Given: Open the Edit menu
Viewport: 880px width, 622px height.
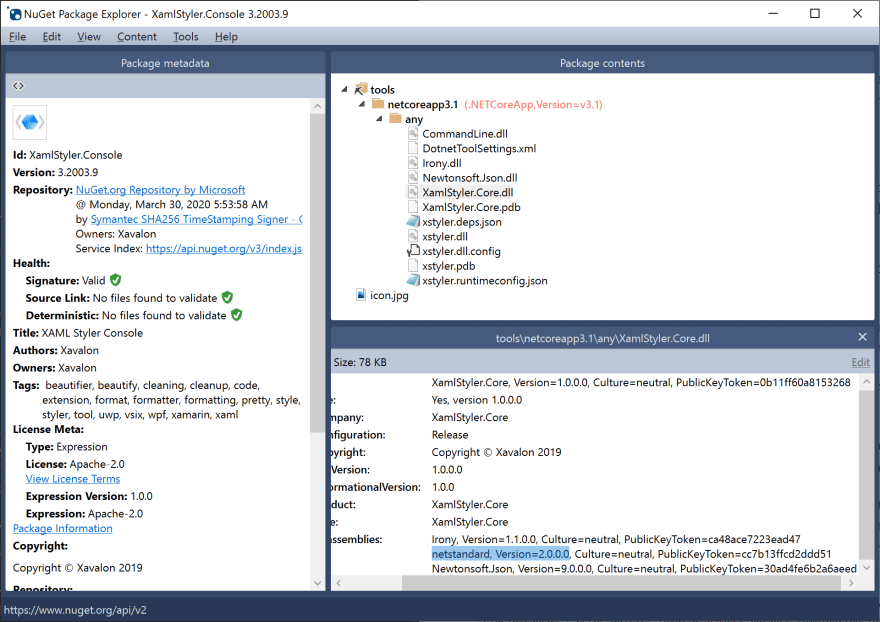Looking at the screenshot, I should point(52,36).
